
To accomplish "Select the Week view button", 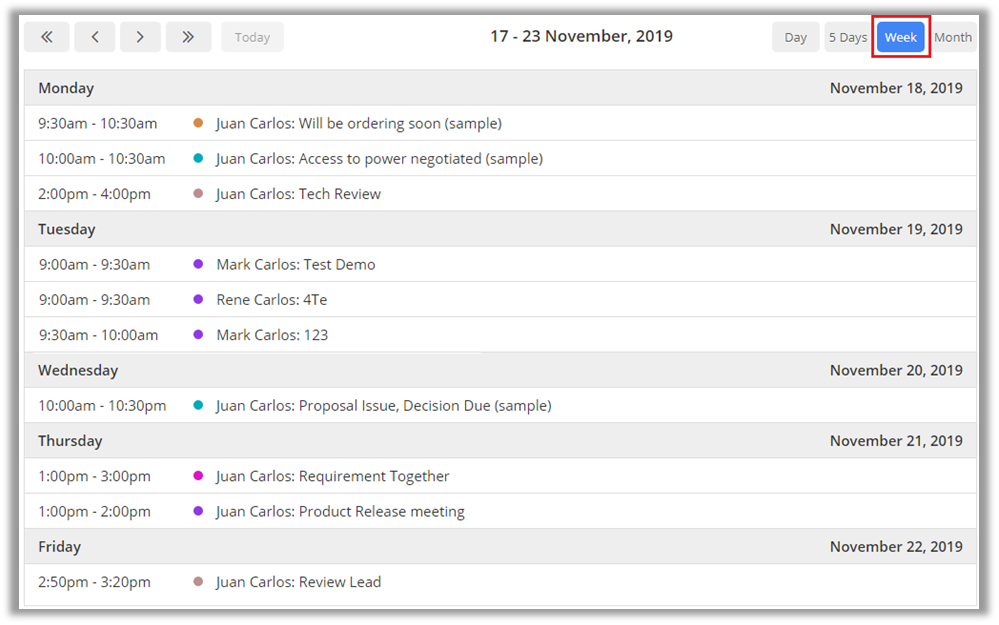I will 900,37.
